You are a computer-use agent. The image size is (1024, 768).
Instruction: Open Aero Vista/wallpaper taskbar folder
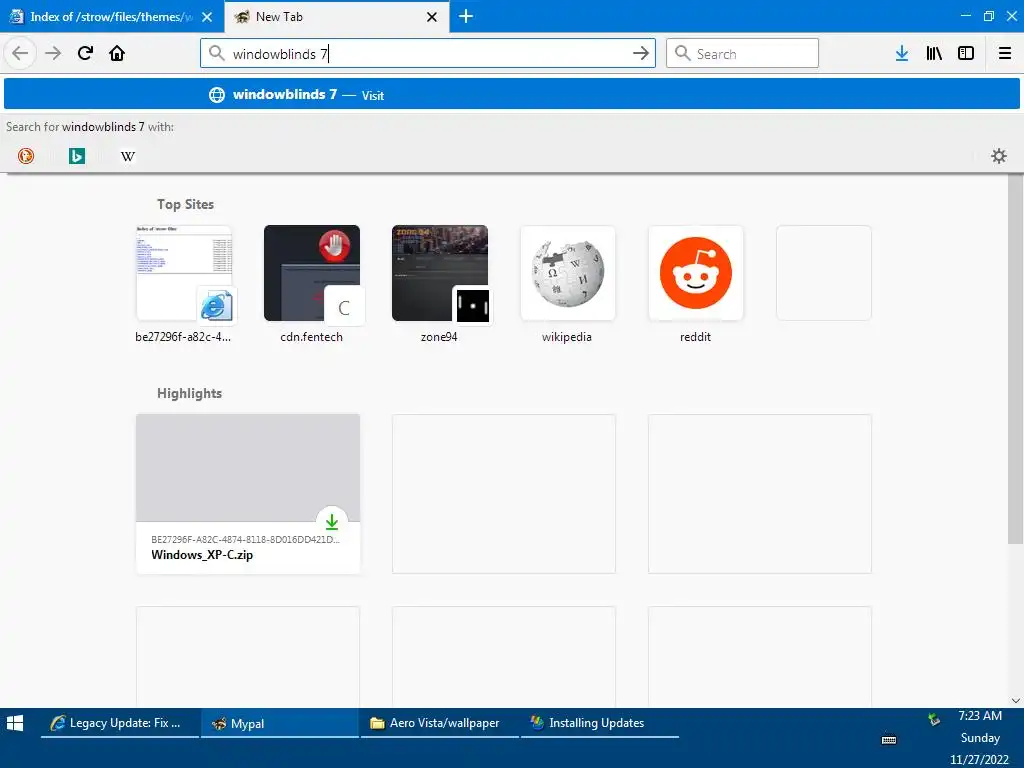tap(440, 723)
